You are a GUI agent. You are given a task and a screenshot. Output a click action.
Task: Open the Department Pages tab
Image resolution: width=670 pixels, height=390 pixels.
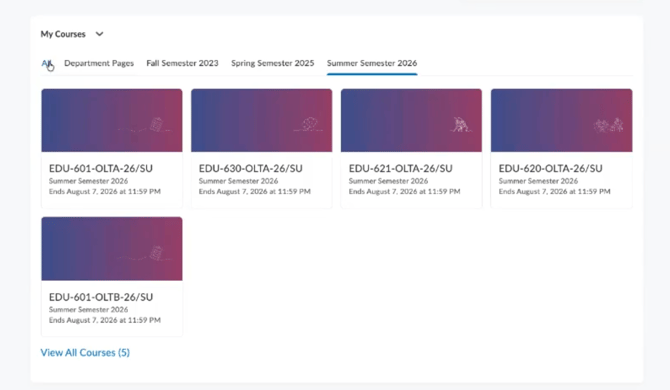coord(99,63)
